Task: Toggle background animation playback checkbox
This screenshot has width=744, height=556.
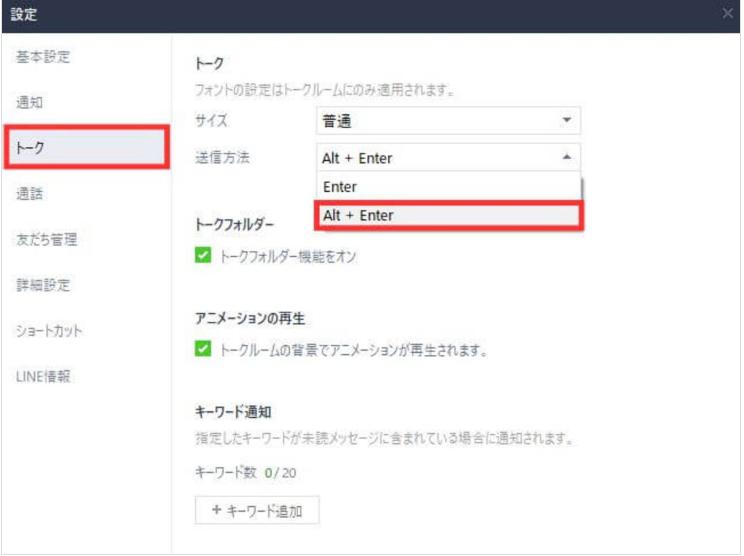Action: point(203,349)
